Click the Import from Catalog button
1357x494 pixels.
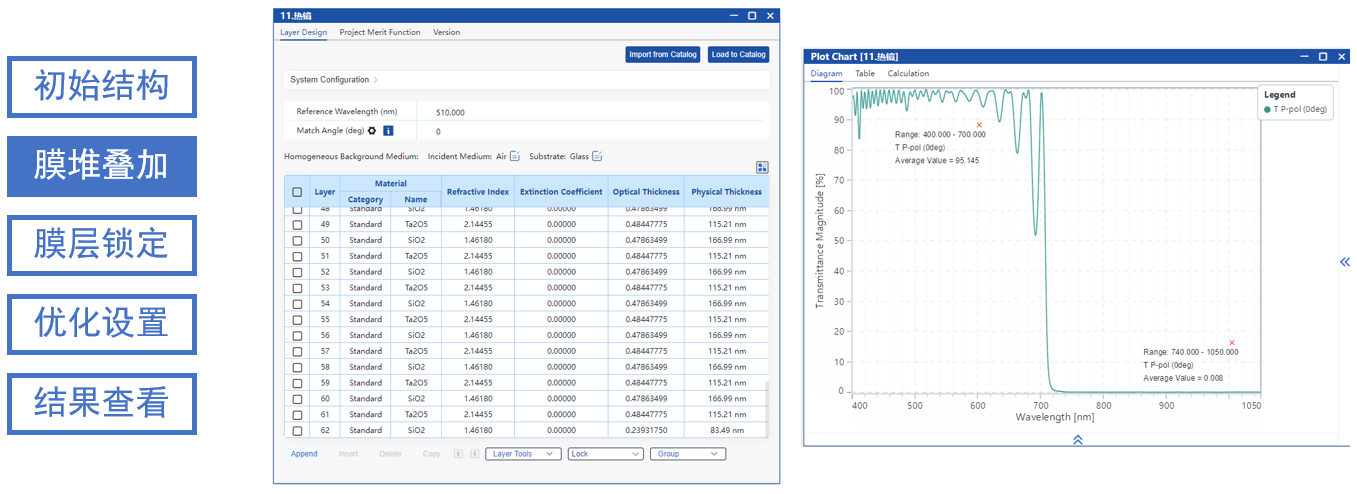662,55
